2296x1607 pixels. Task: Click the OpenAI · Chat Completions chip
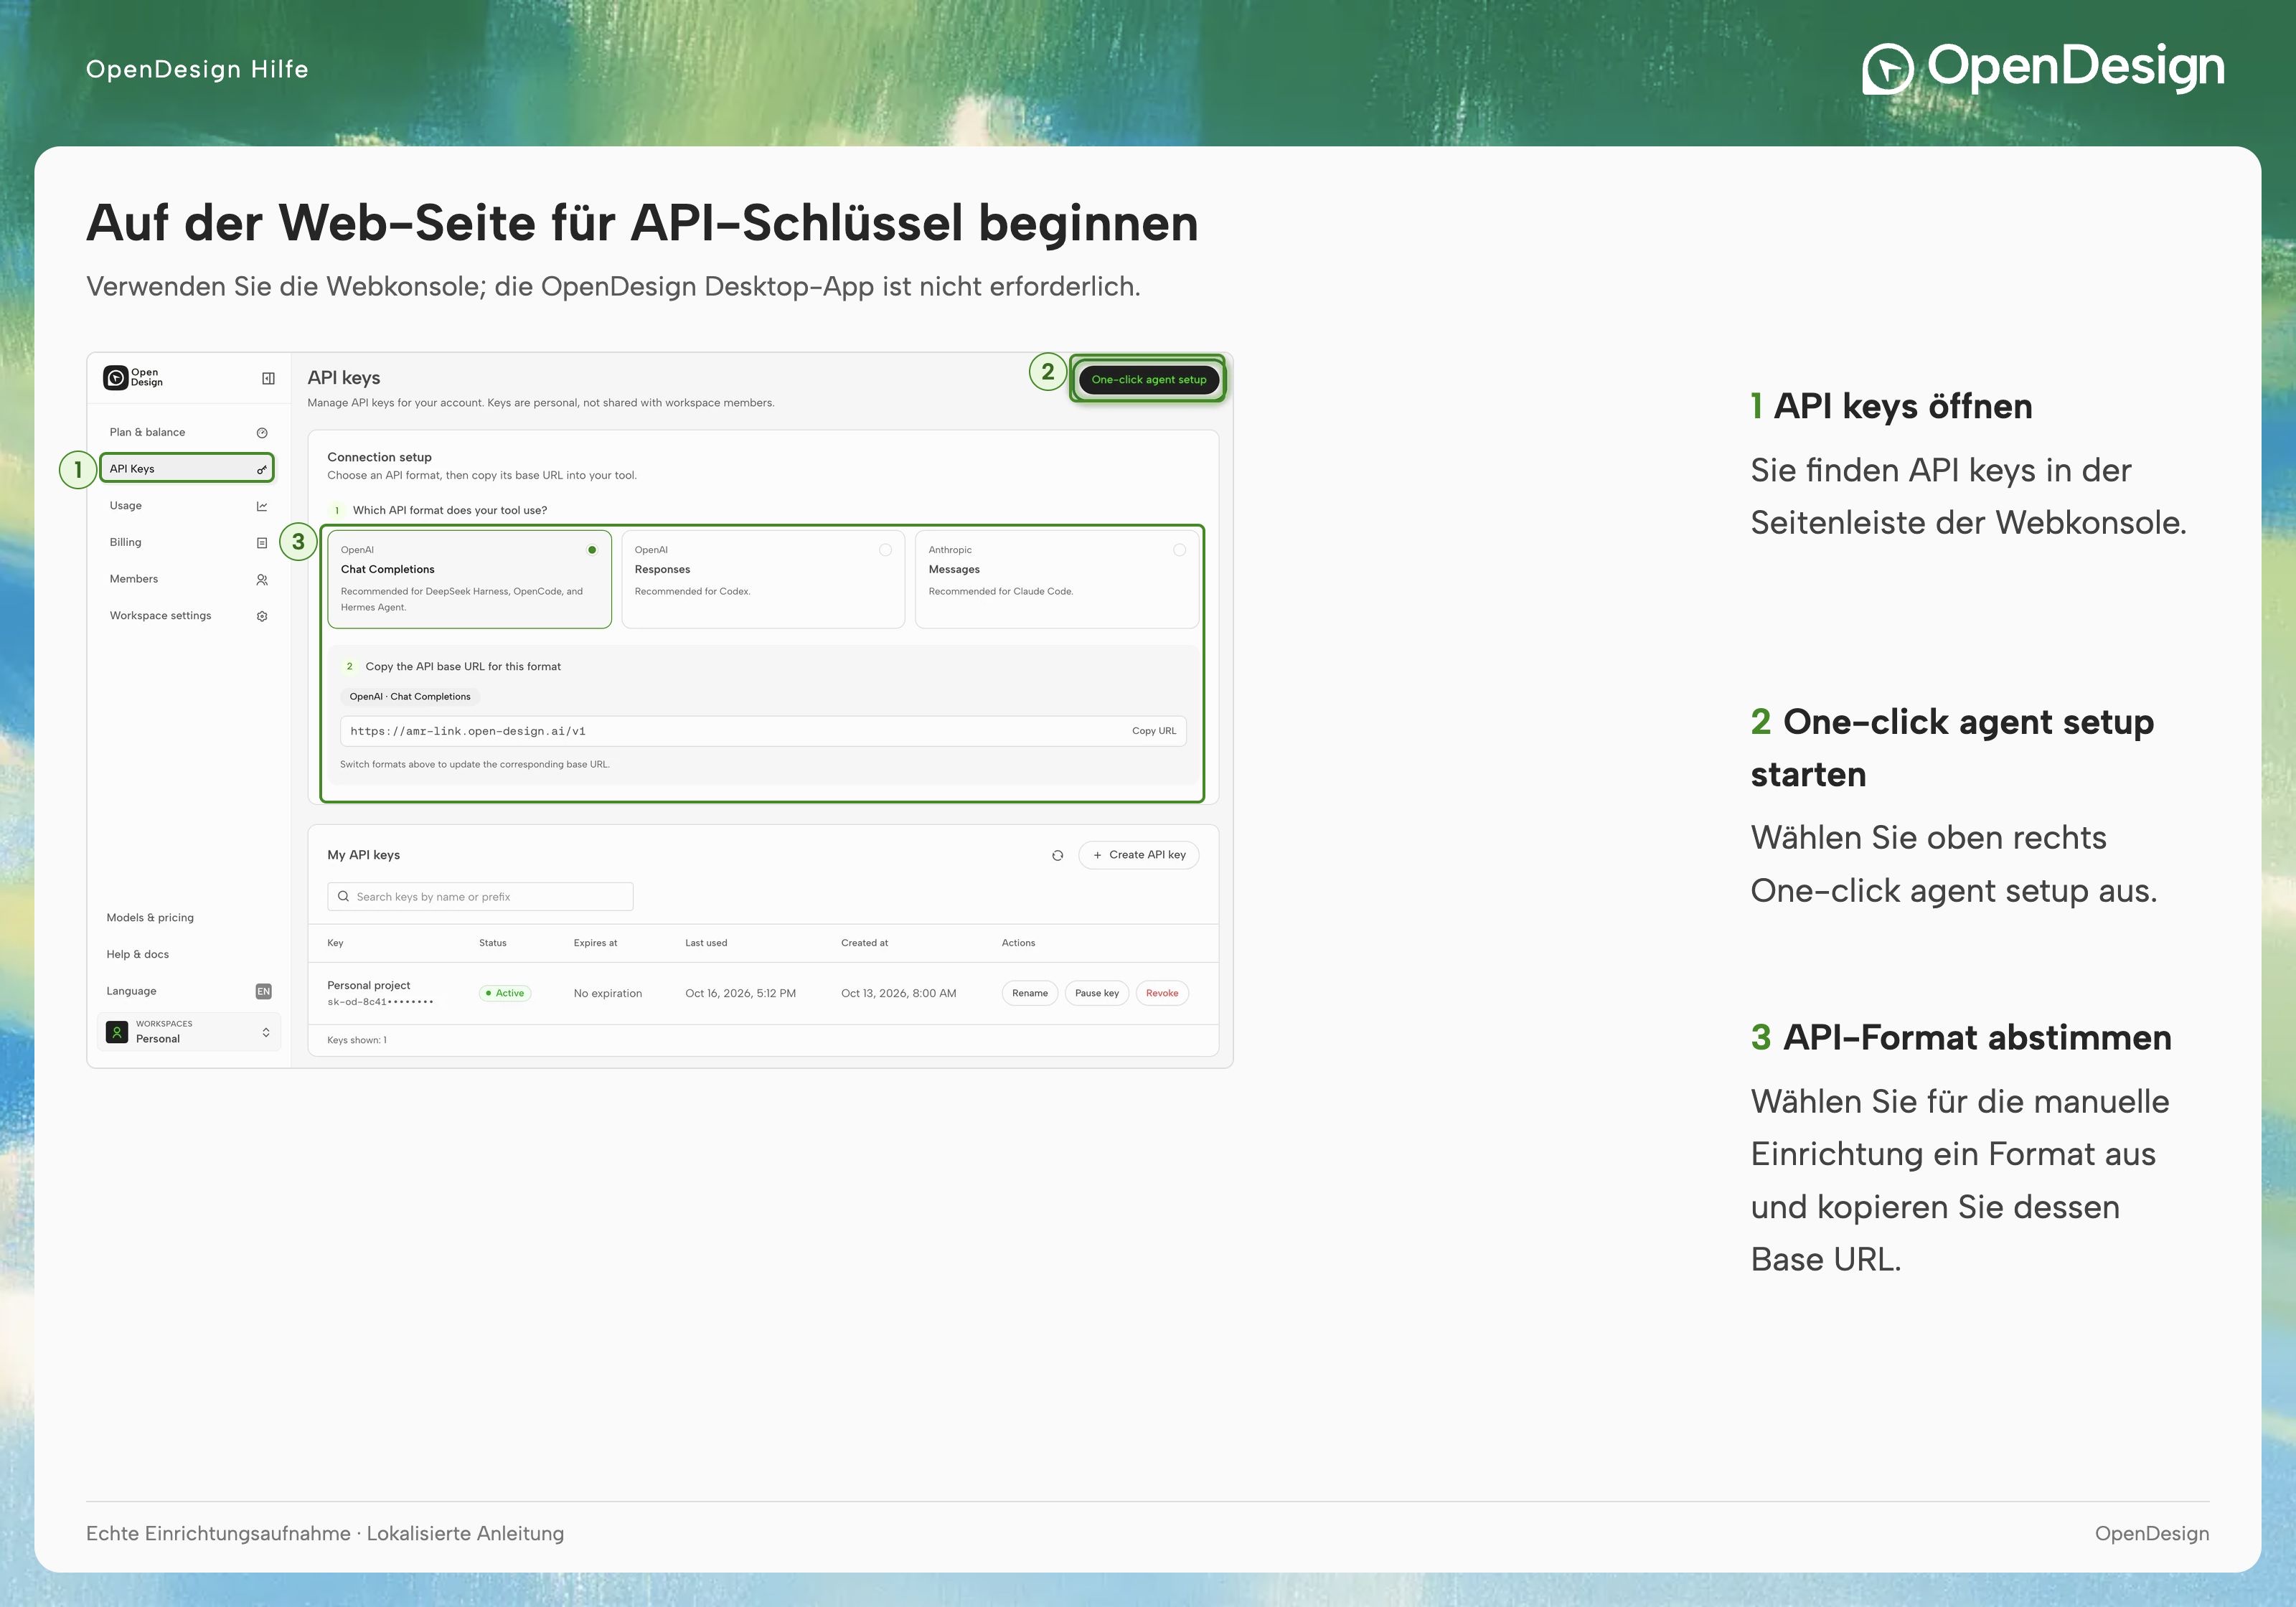[410, 696]
